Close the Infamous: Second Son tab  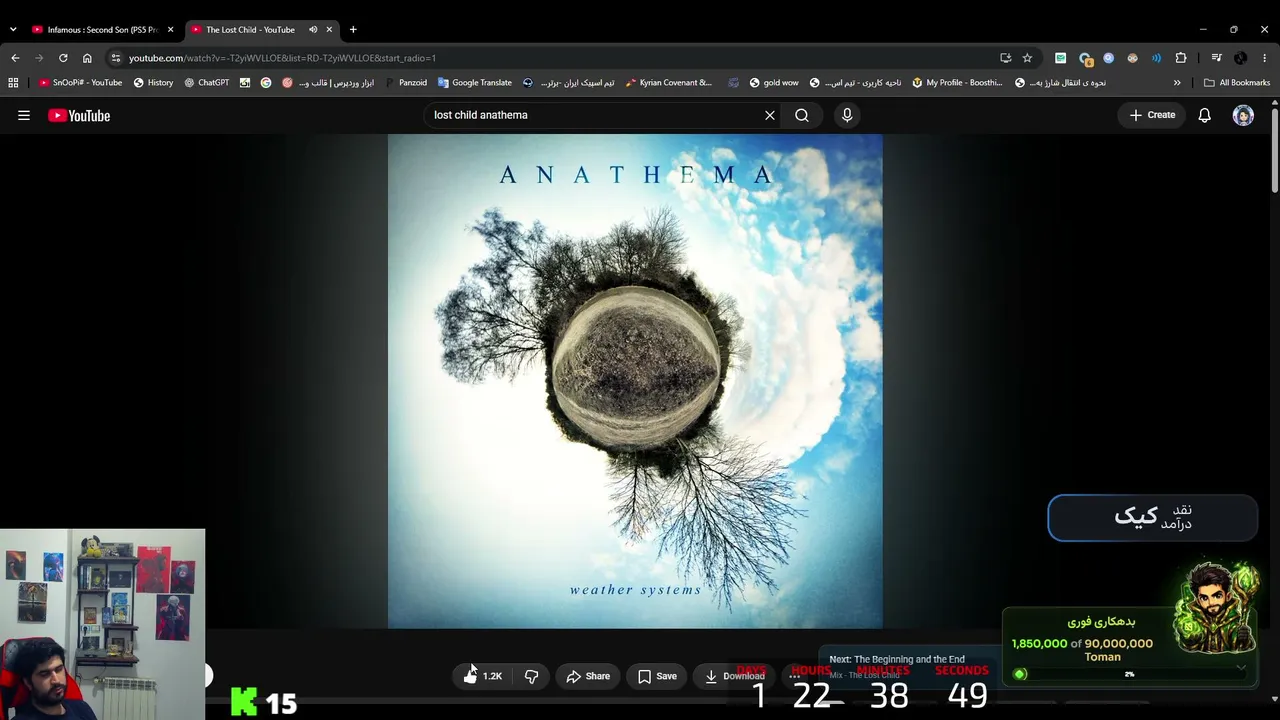pyautogui.click(x=170, y=30)
